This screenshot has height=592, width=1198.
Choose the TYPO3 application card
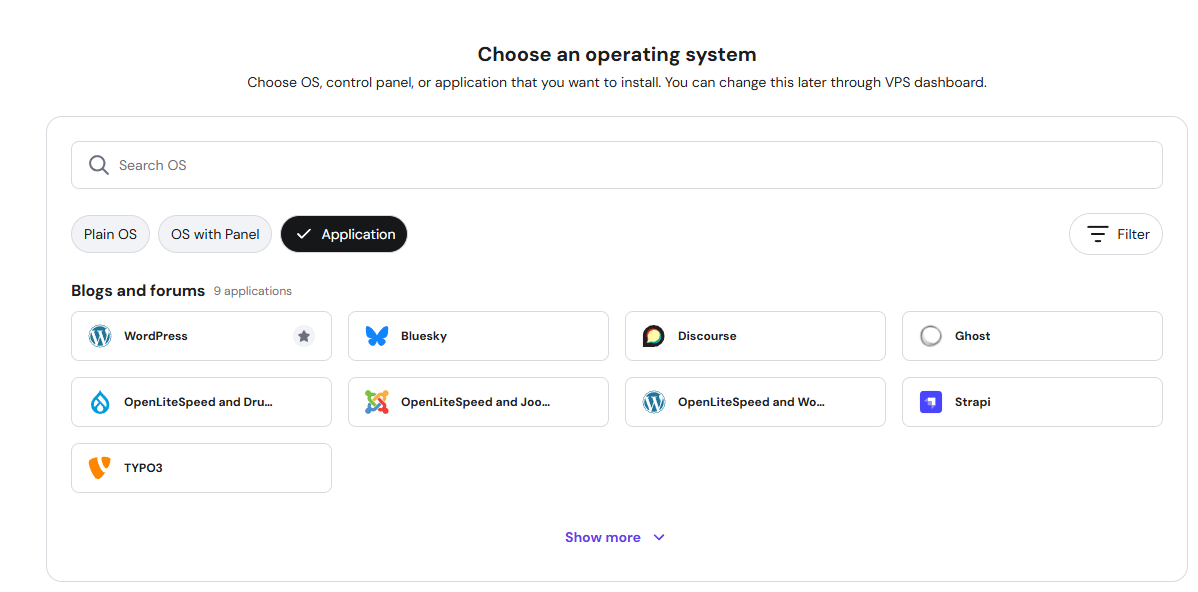click(201, 467)
